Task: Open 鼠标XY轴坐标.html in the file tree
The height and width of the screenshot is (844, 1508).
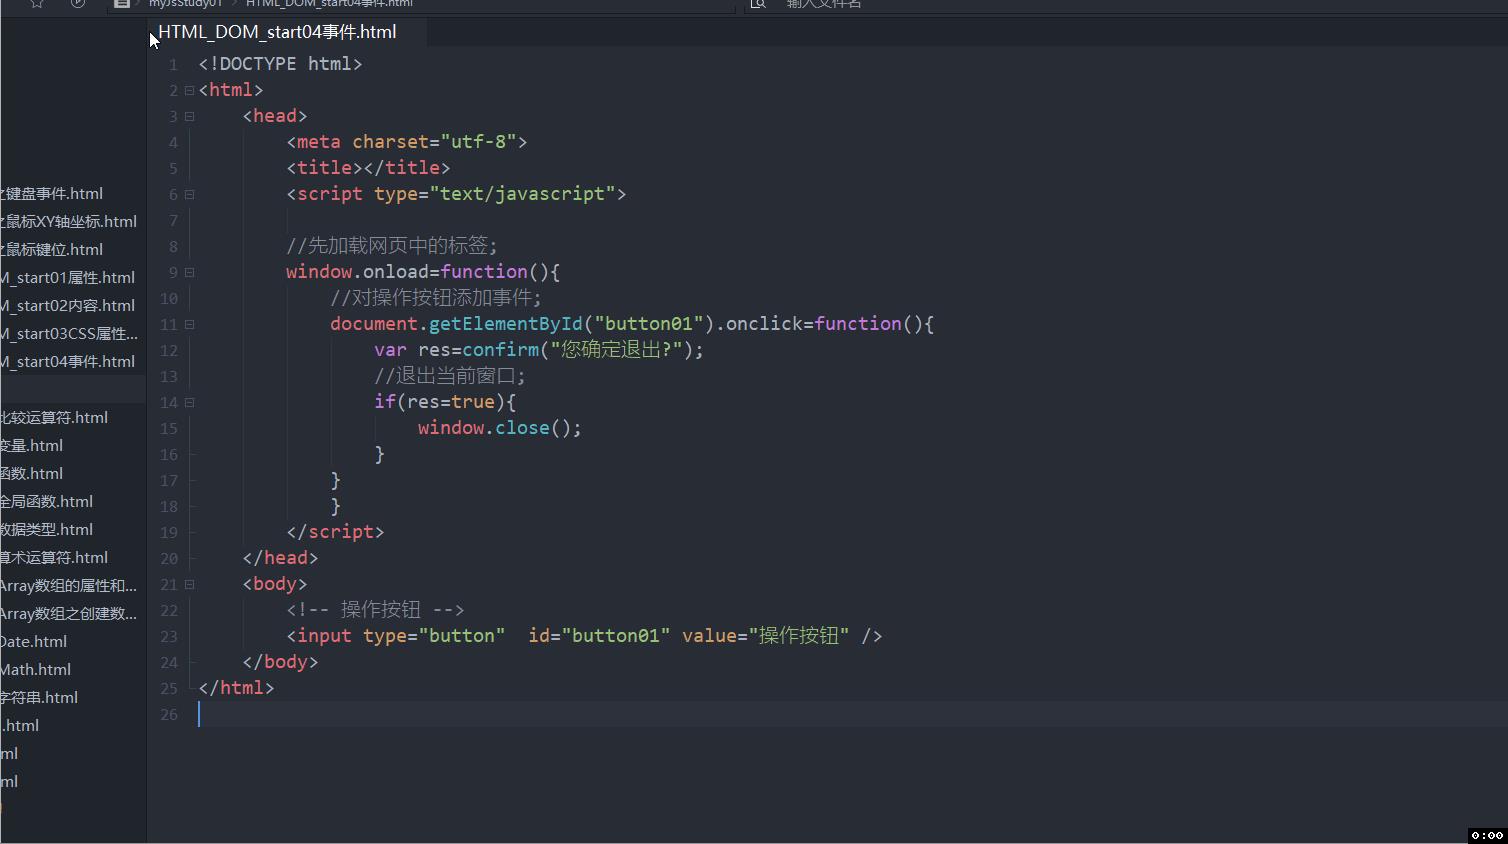Action: [x=69, y=222]
